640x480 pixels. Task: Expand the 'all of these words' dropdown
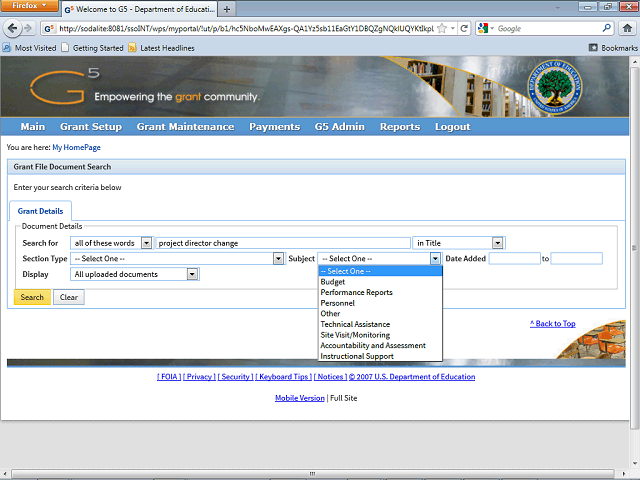146,243
